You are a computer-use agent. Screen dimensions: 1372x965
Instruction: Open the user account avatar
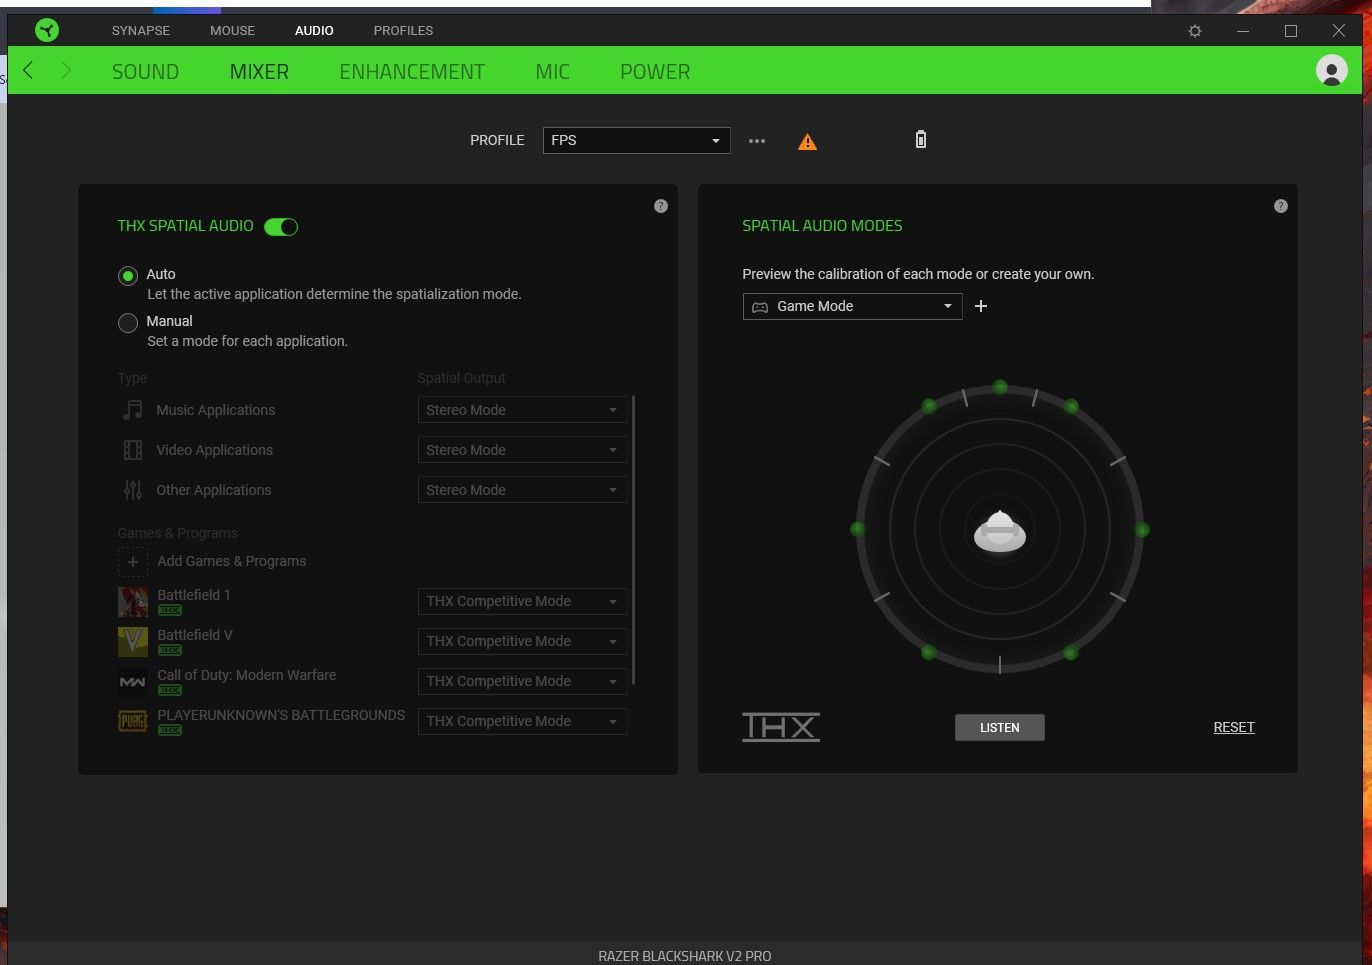coord(1331,70)
